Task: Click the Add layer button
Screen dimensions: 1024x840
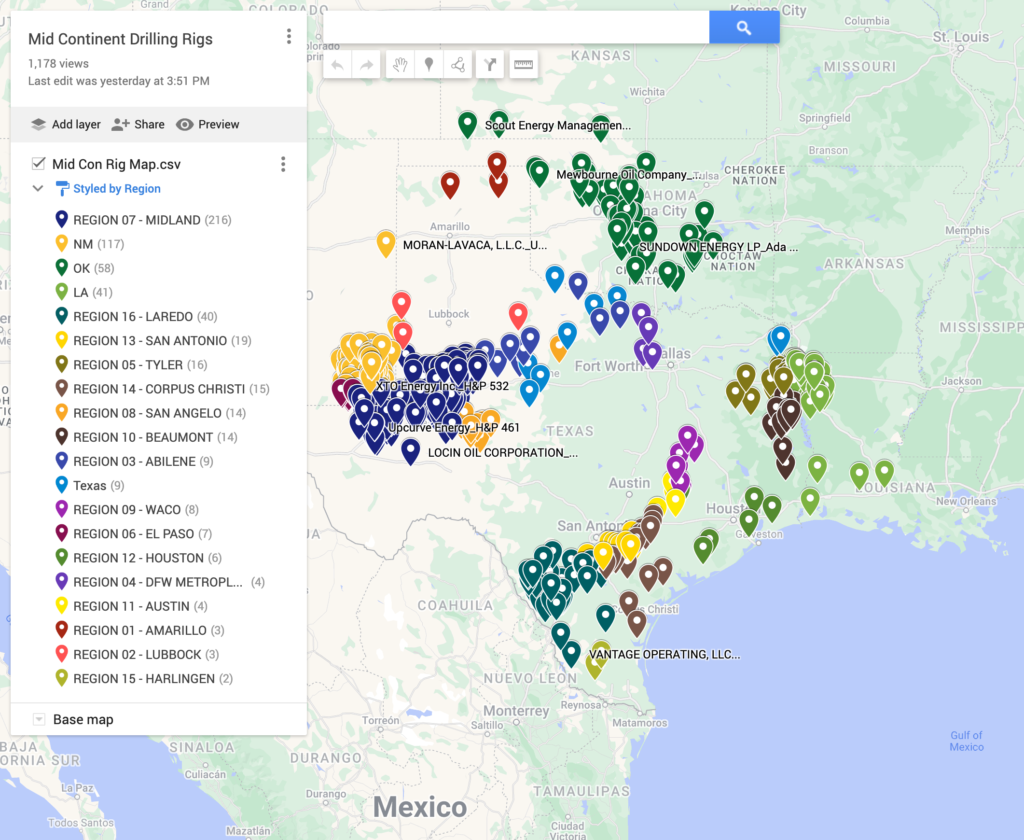Action: point(66,124)
